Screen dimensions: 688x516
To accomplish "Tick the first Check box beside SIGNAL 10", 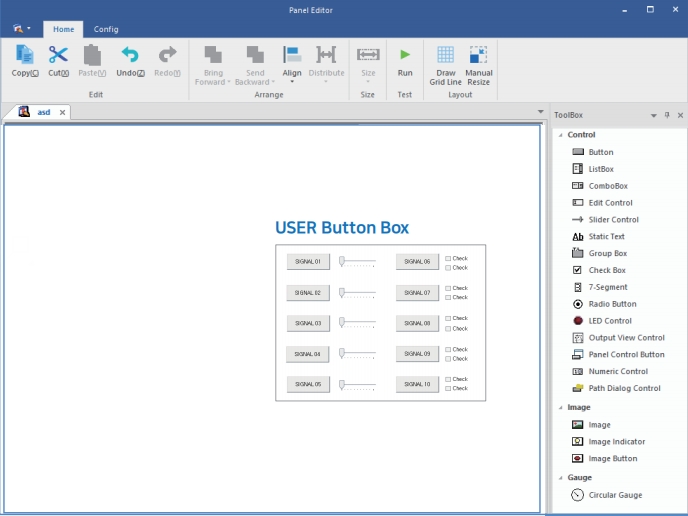I will pos(448,379).
